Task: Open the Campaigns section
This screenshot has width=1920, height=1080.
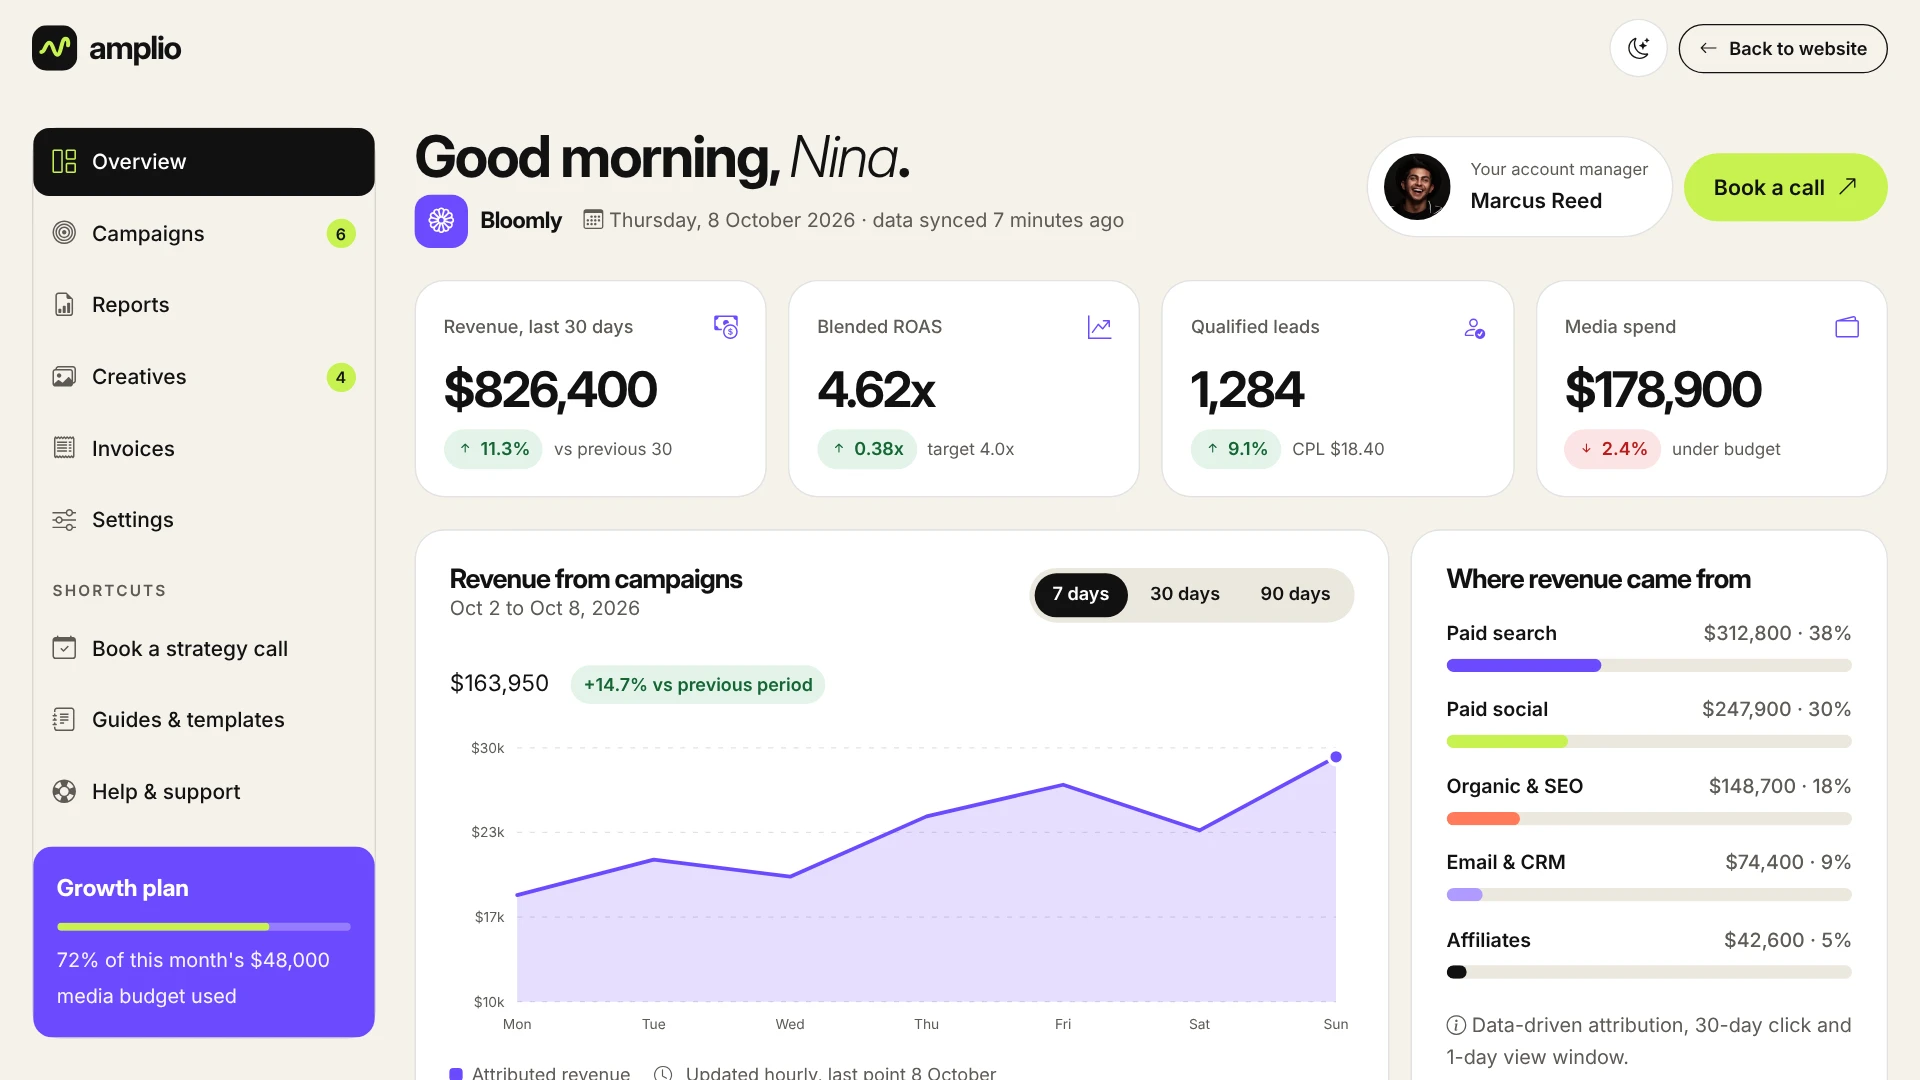Action: point(204,233)
